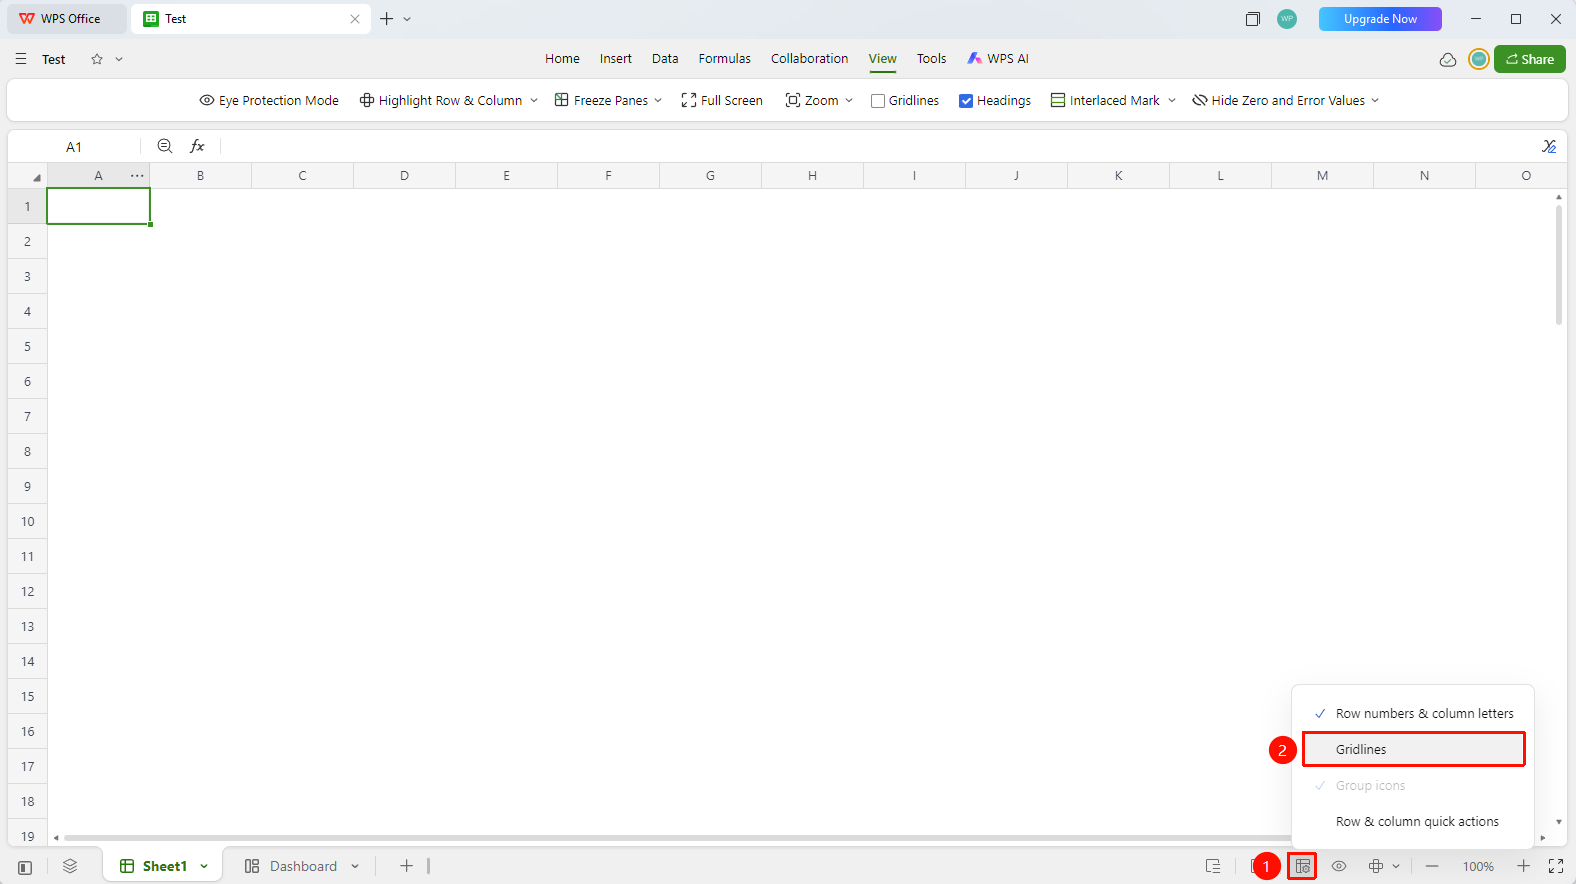Open the sidebar panel icon at bottom left
Viewport: 1576px width, 884px height.
tap(25, 867)
